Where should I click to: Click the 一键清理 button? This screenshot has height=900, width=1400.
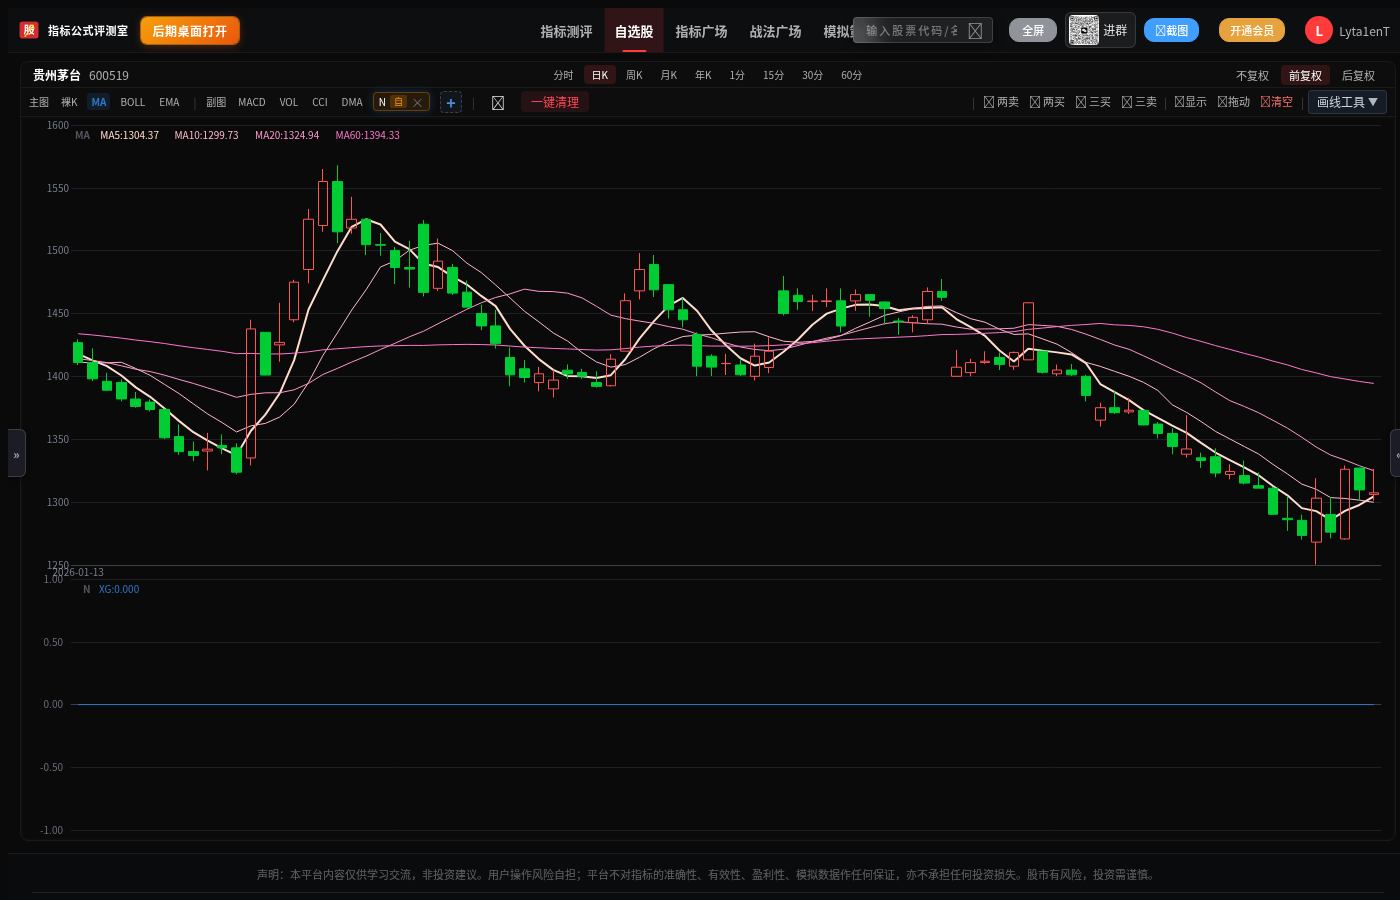click(555, 102)
